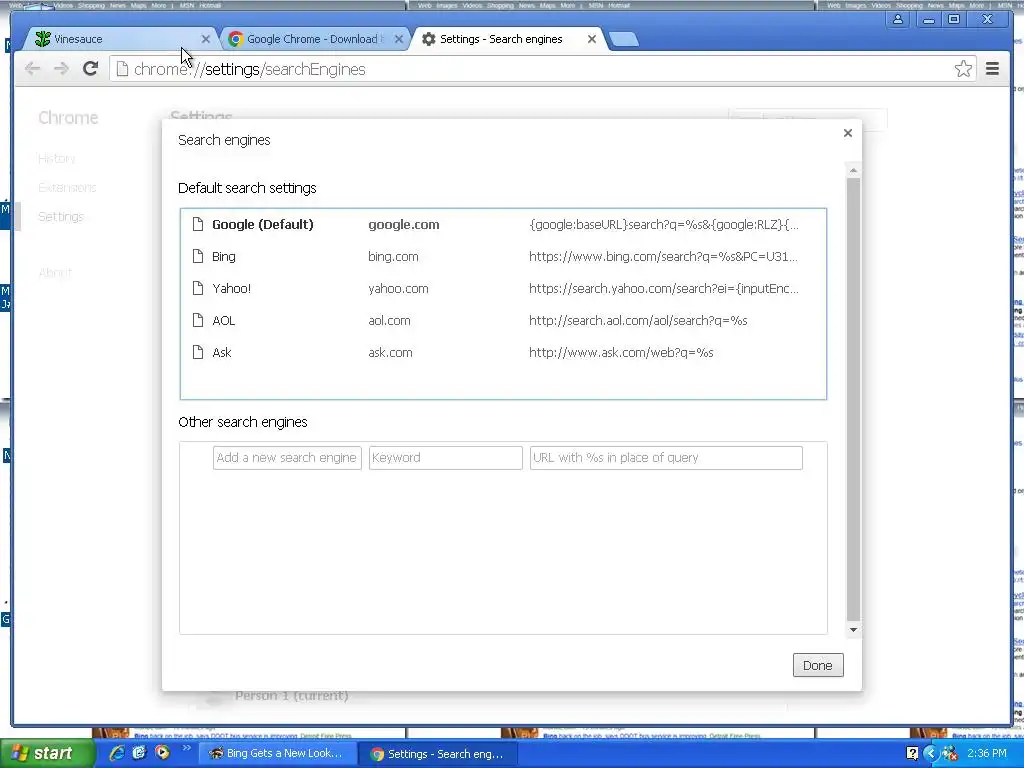Focus the Keyword input field
1024x768 pixels.
[x=445, y=458]
